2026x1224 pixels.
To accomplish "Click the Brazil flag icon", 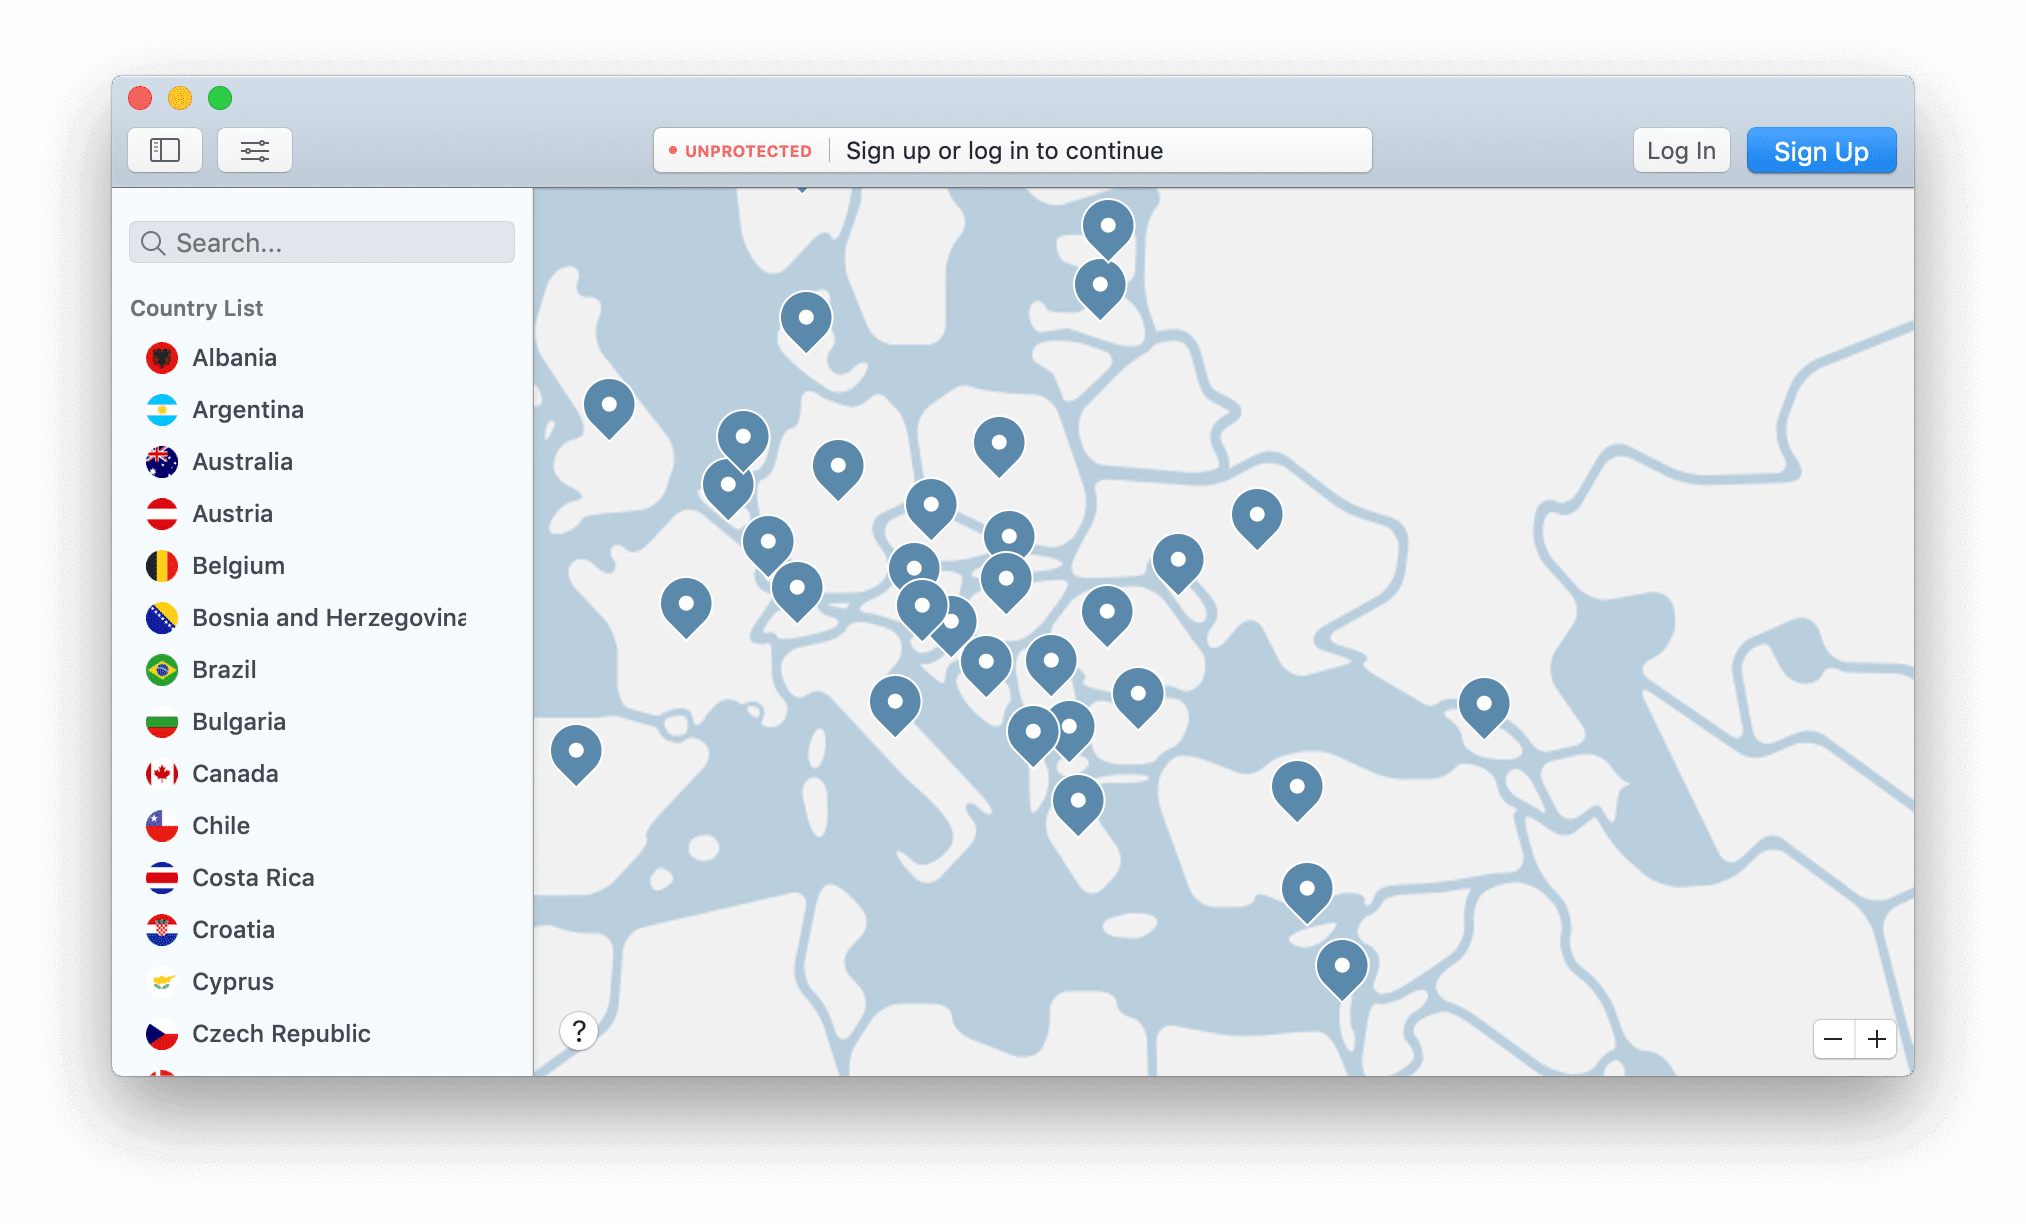I will (x=162, y=670).
